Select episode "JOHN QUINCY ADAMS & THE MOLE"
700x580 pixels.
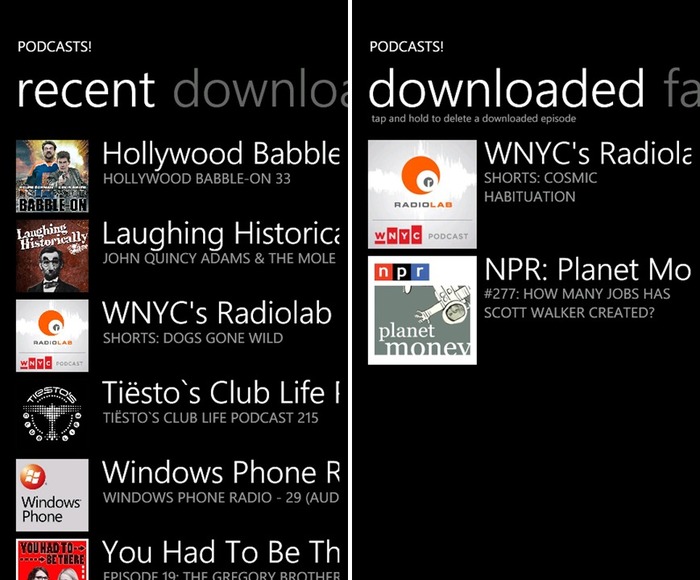click(219, 258)
